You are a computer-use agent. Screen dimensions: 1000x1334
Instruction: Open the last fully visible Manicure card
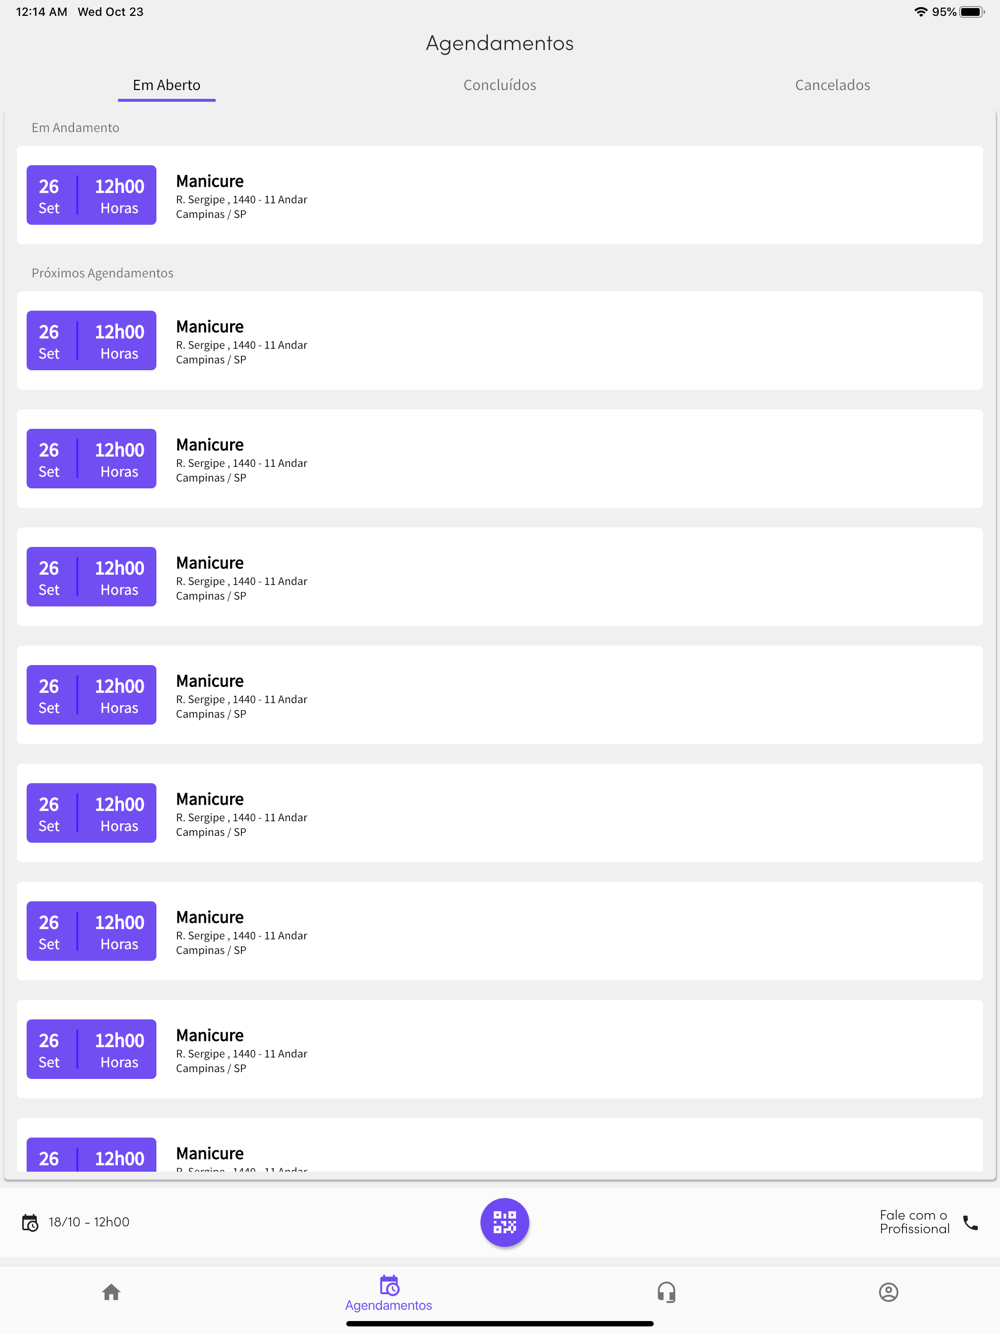(x=500, y=1049)
